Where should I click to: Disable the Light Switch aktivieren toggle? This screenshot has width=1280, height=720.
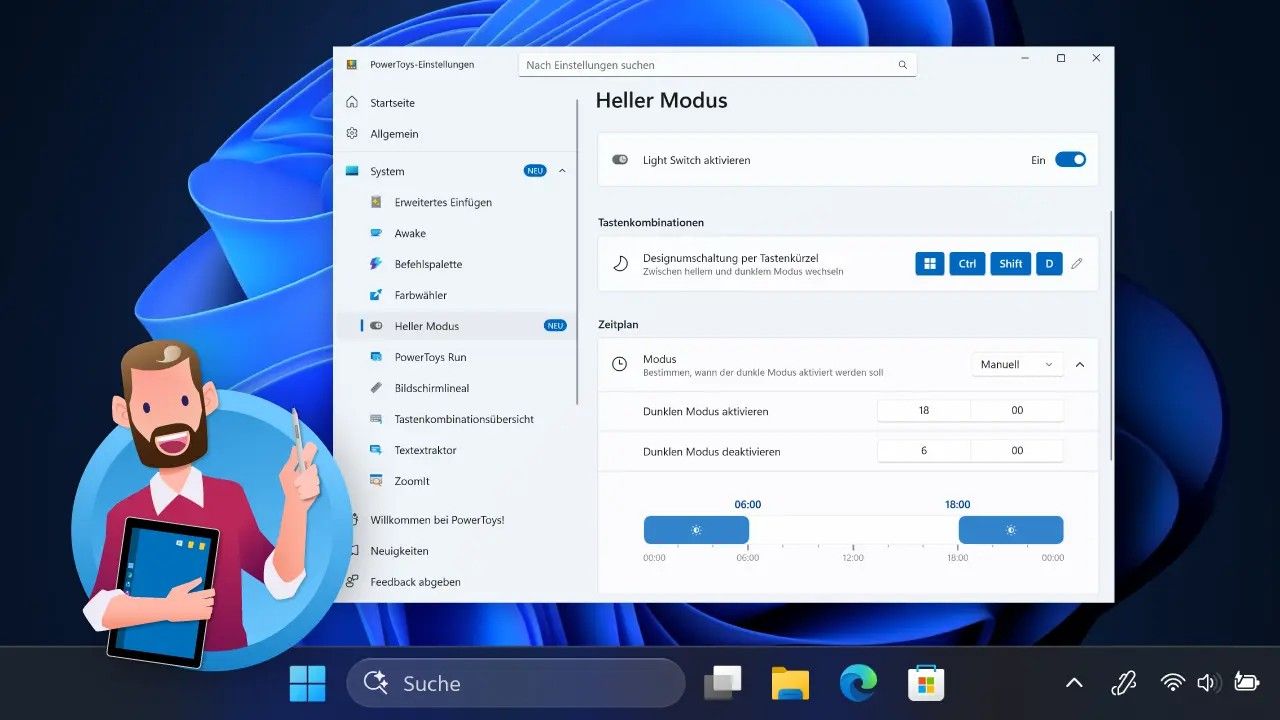click(1070, 160)
